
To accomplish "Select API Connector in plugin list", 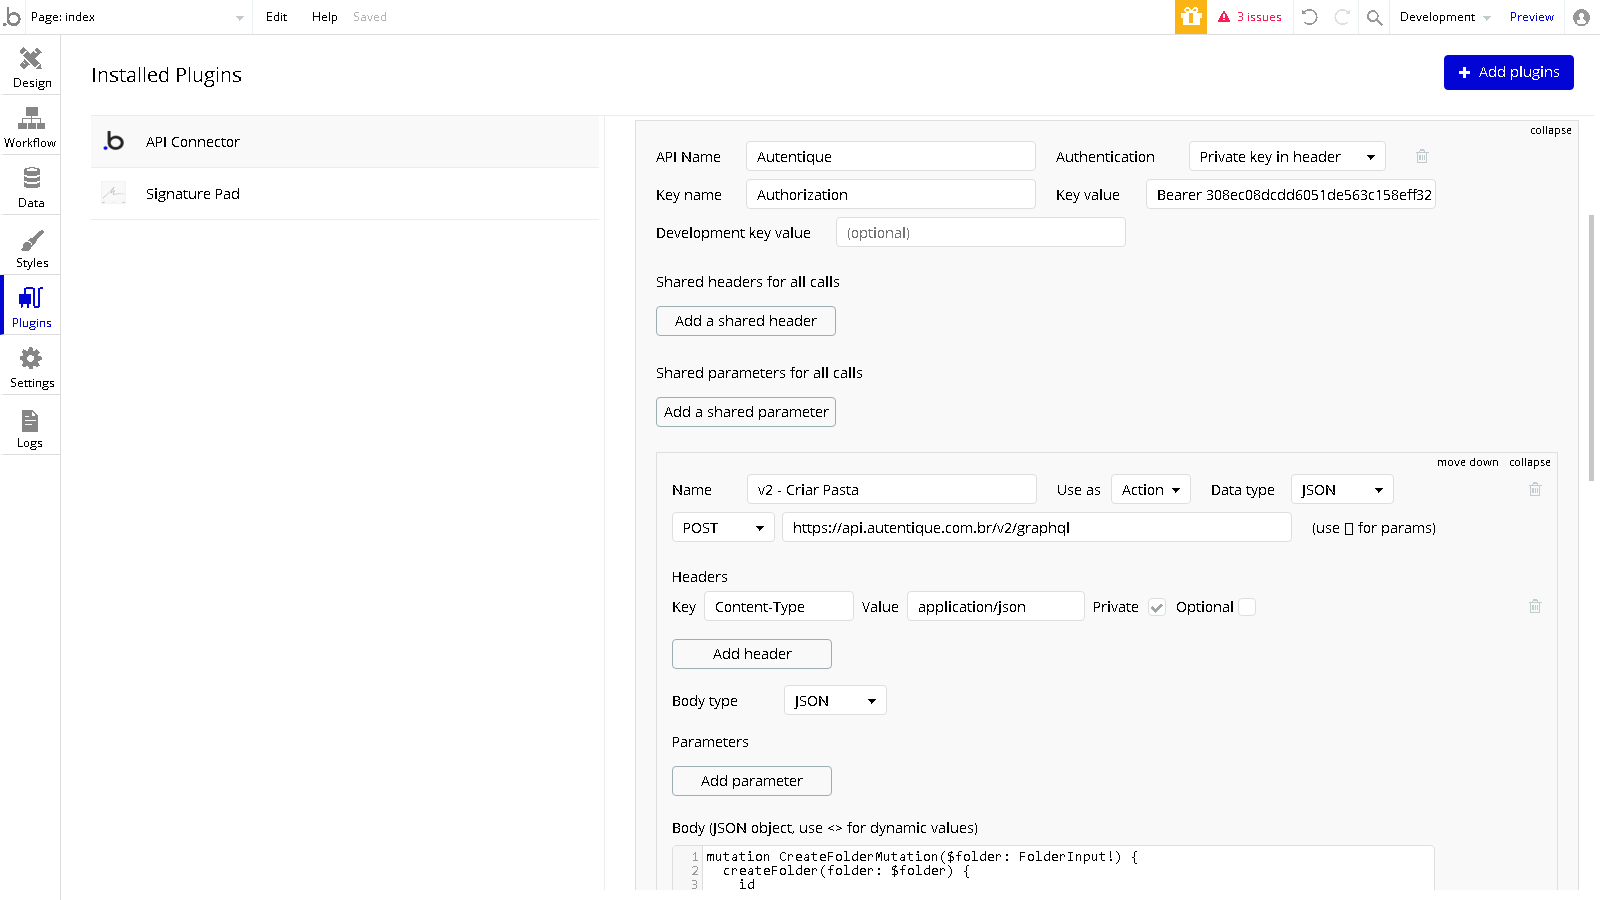I will (345, 142).
